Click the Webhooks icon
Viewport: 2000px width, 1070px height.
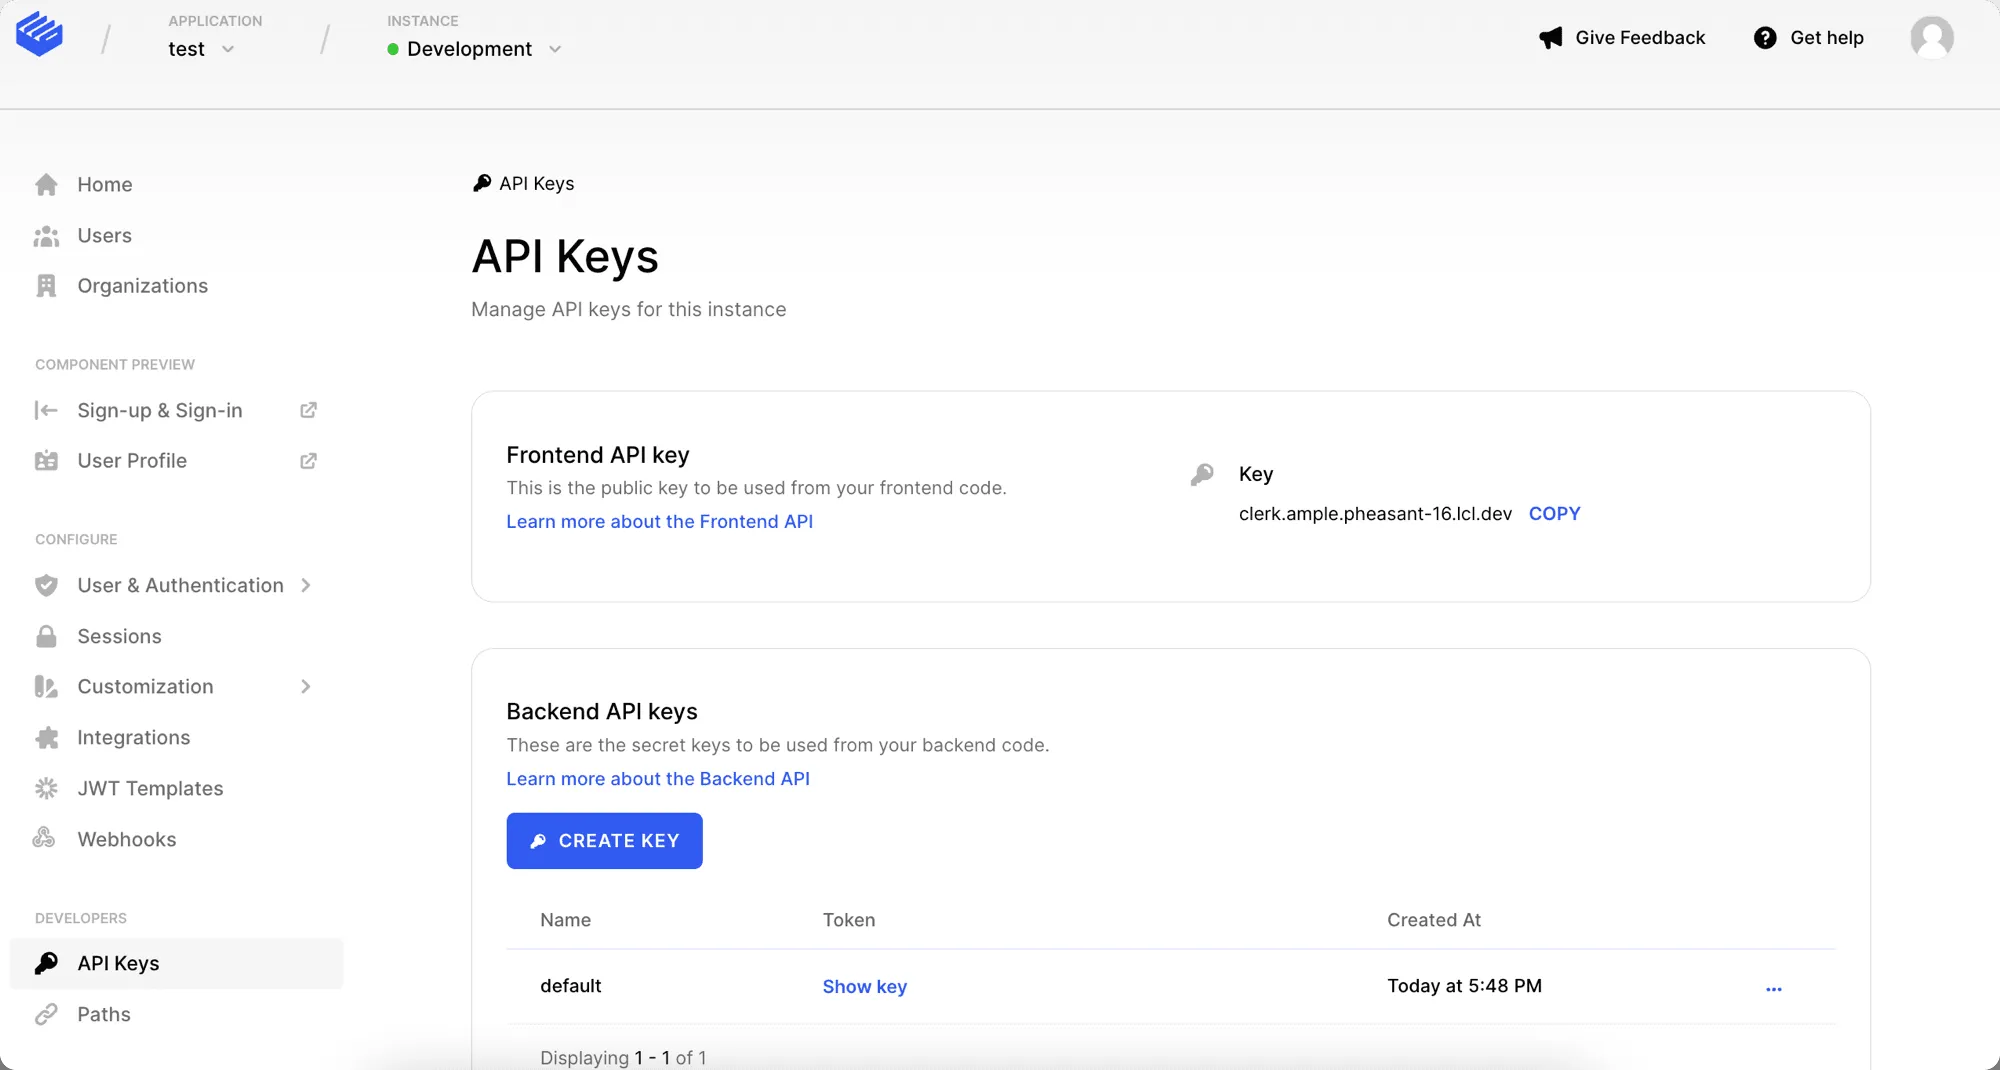[x=44, y=838]
